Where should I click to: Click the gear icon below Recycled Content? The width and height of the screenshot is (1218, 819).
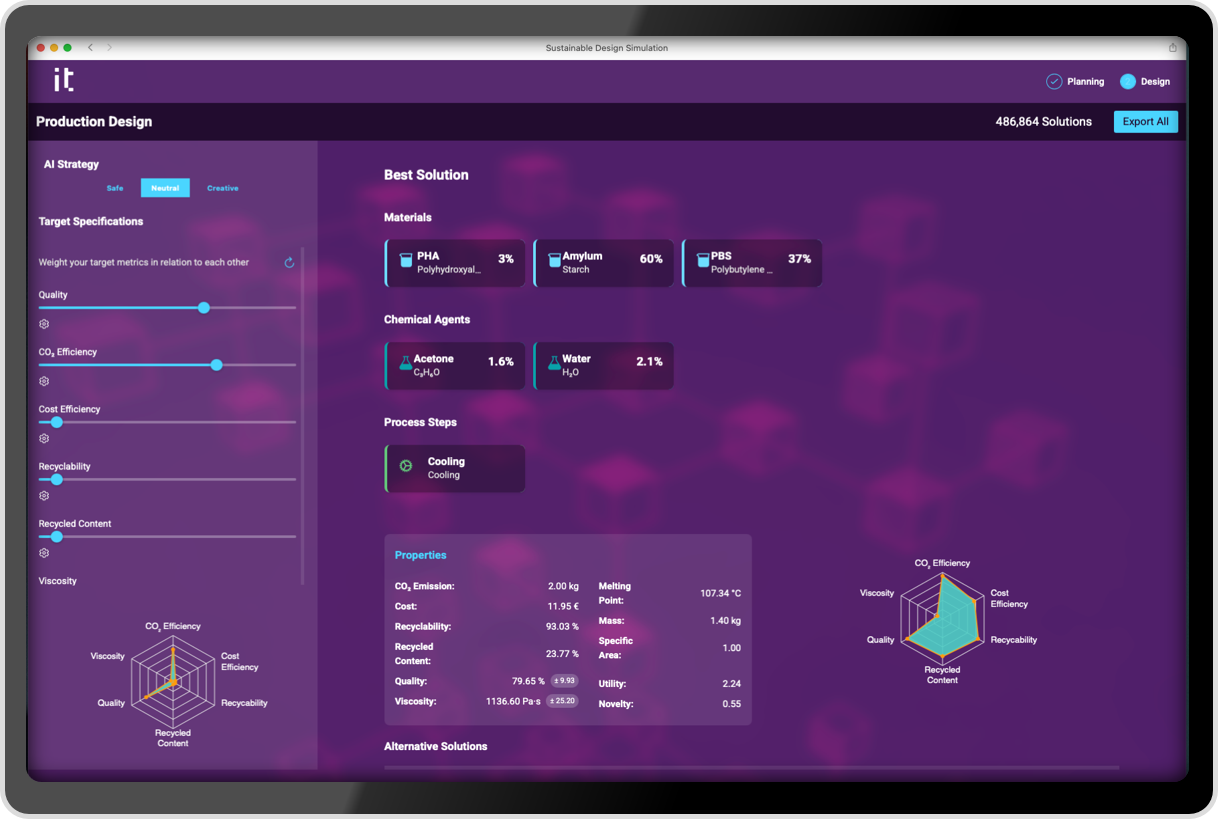pyautogui.click(x=44, y=553)
